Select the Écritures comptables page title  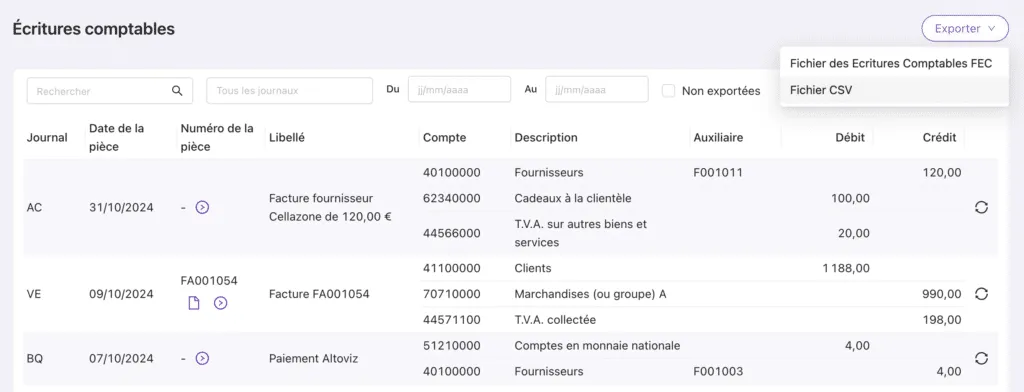click(x=94, y=29)
